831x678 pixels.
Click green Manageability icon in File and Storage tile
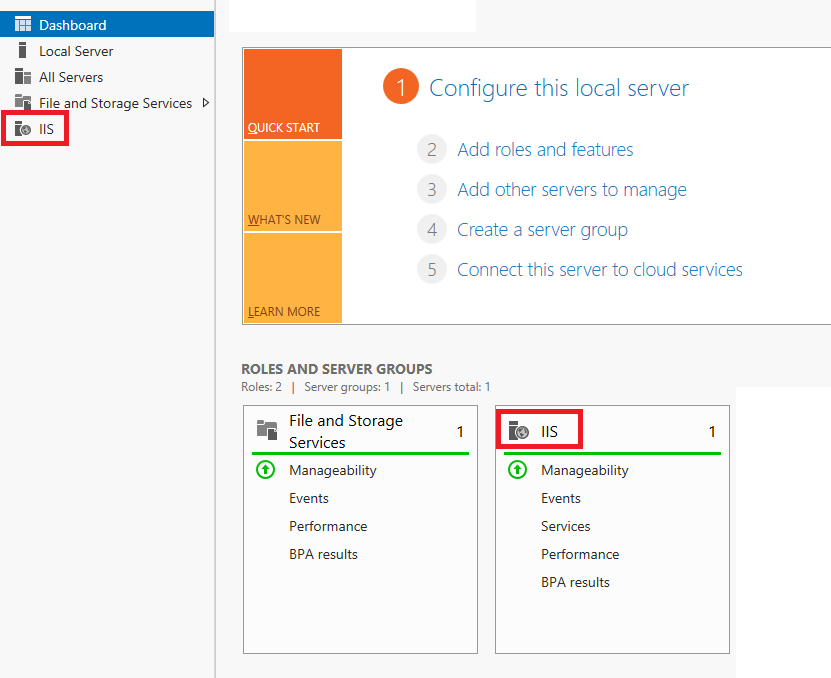coord(266,470)
